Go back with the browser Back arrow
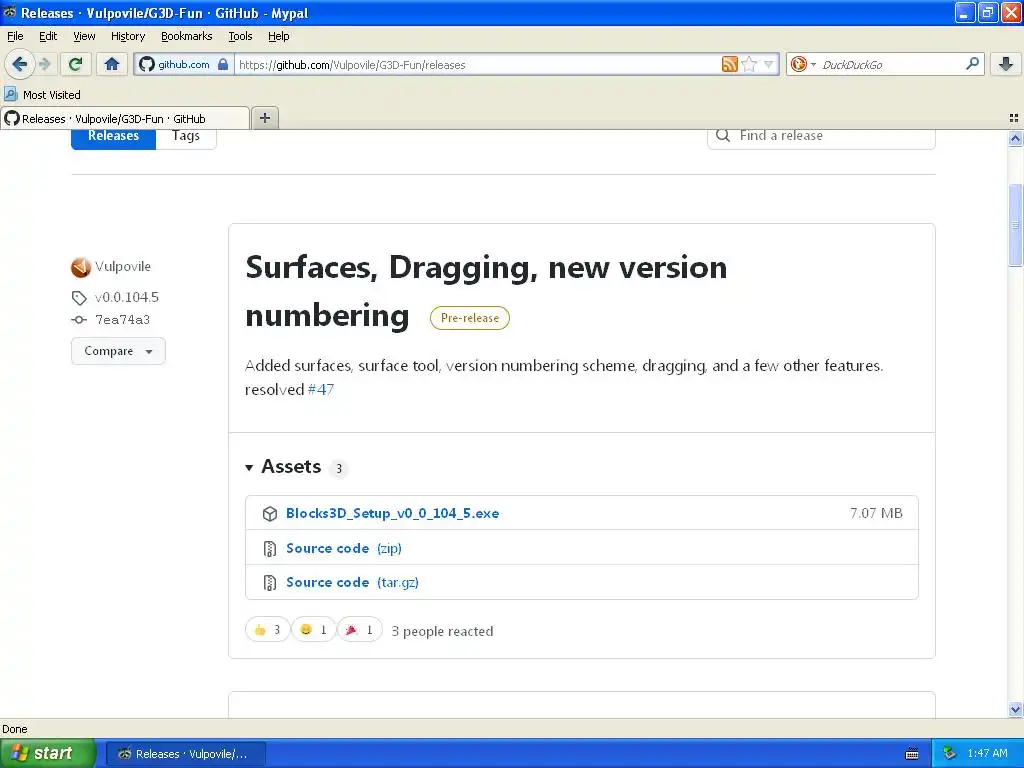This screenshot has height=768, width=1024. point(19,64)
